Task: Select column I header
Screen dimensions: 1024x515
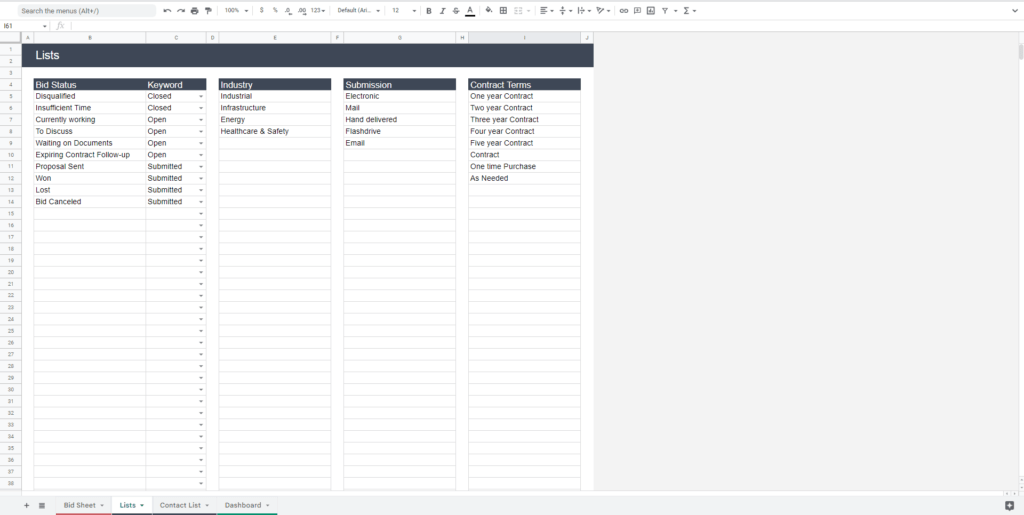Action: 524,38
